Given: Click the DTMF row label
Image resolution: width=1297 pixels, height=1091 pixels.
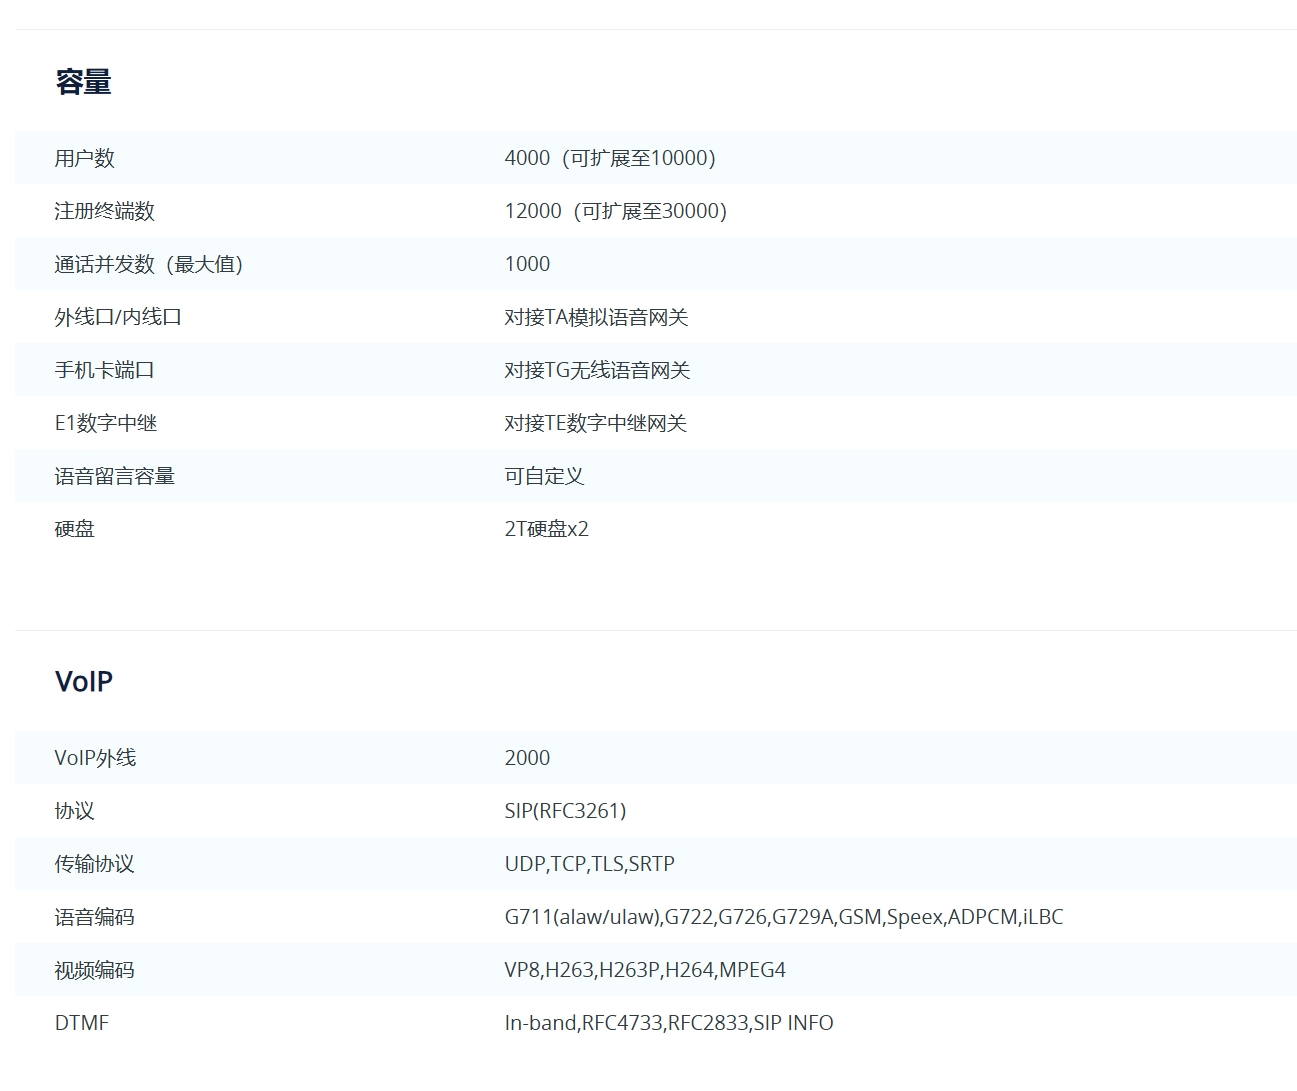Looking at the screenshot, I should [x=81, y=1023].
